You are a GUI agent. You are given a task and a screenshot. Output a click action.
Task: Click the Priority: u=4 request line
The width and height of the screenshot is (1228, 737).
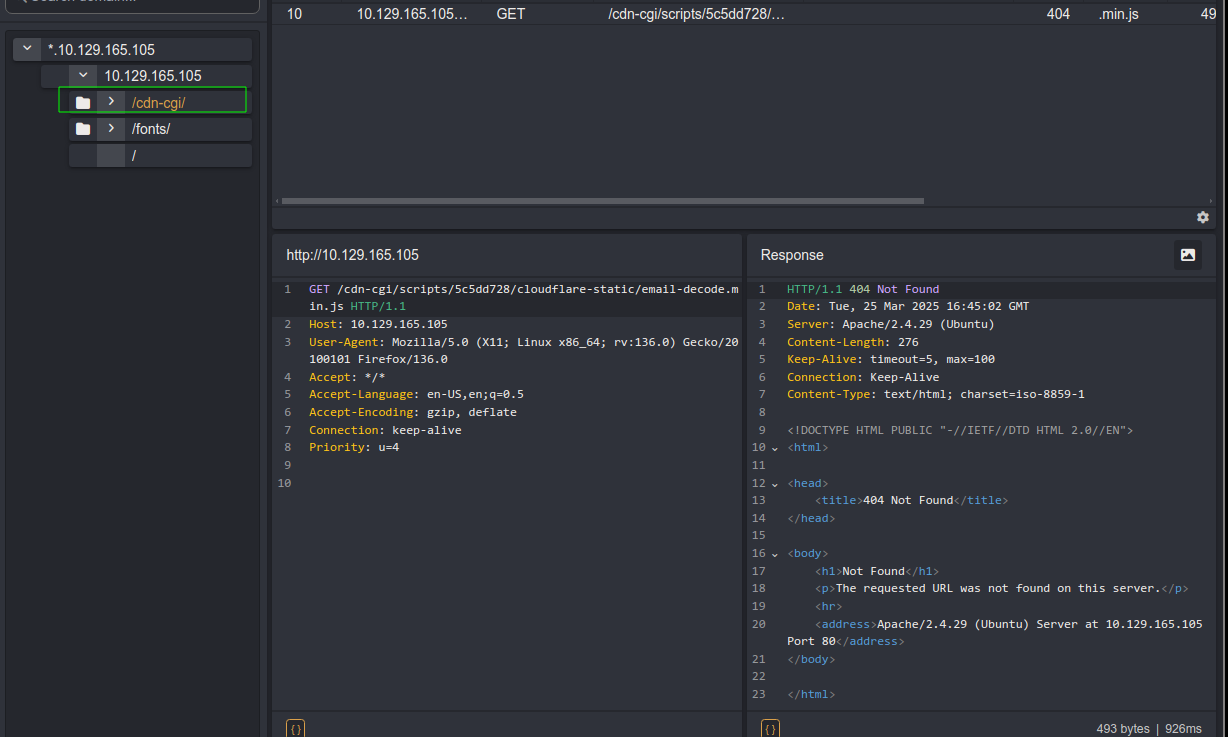click(x=354, y=447)
